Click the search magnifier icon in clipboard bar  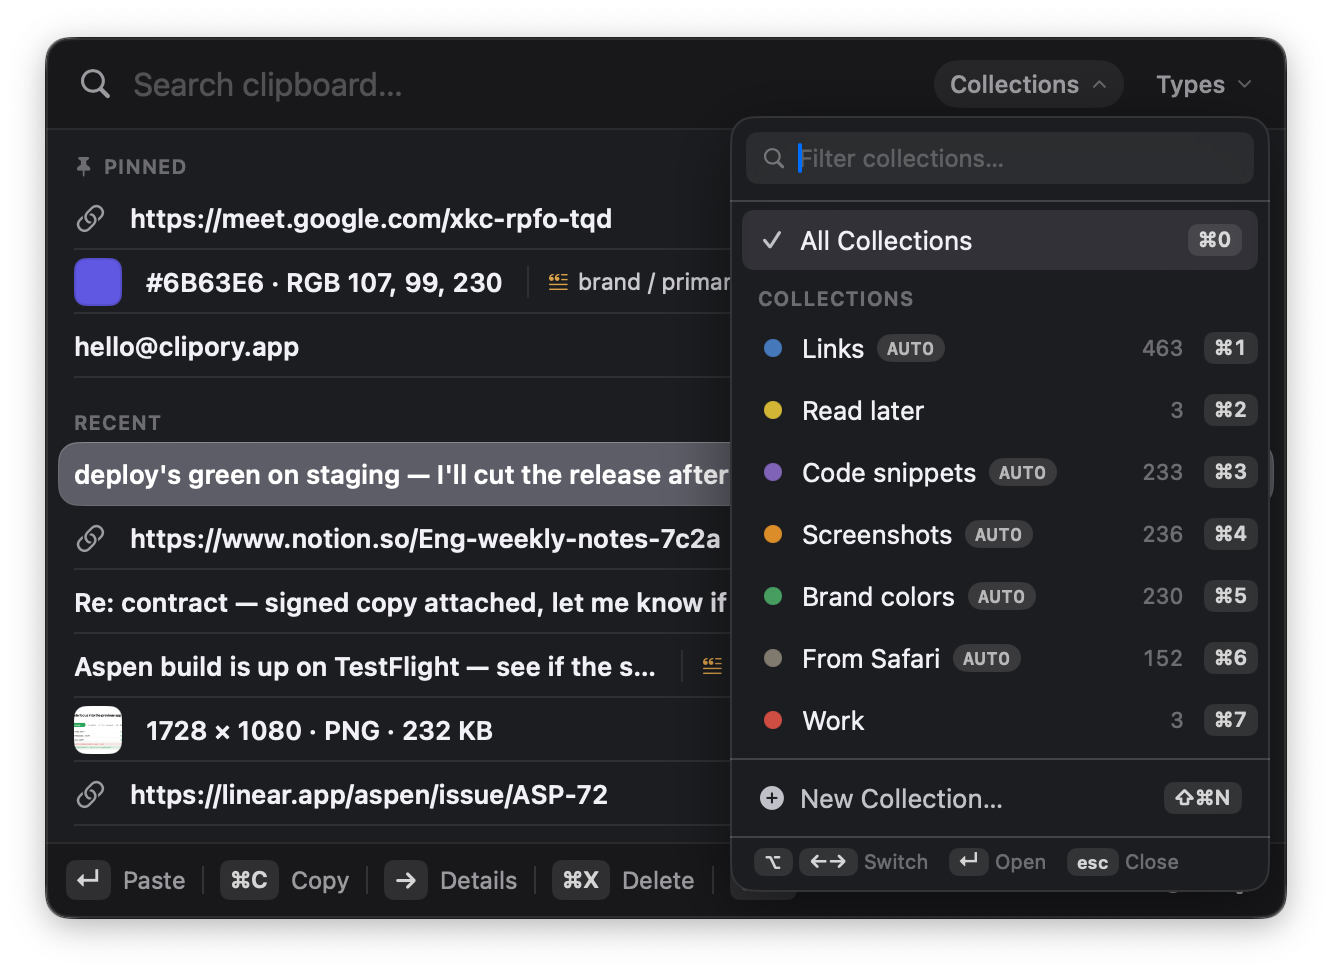95,84
